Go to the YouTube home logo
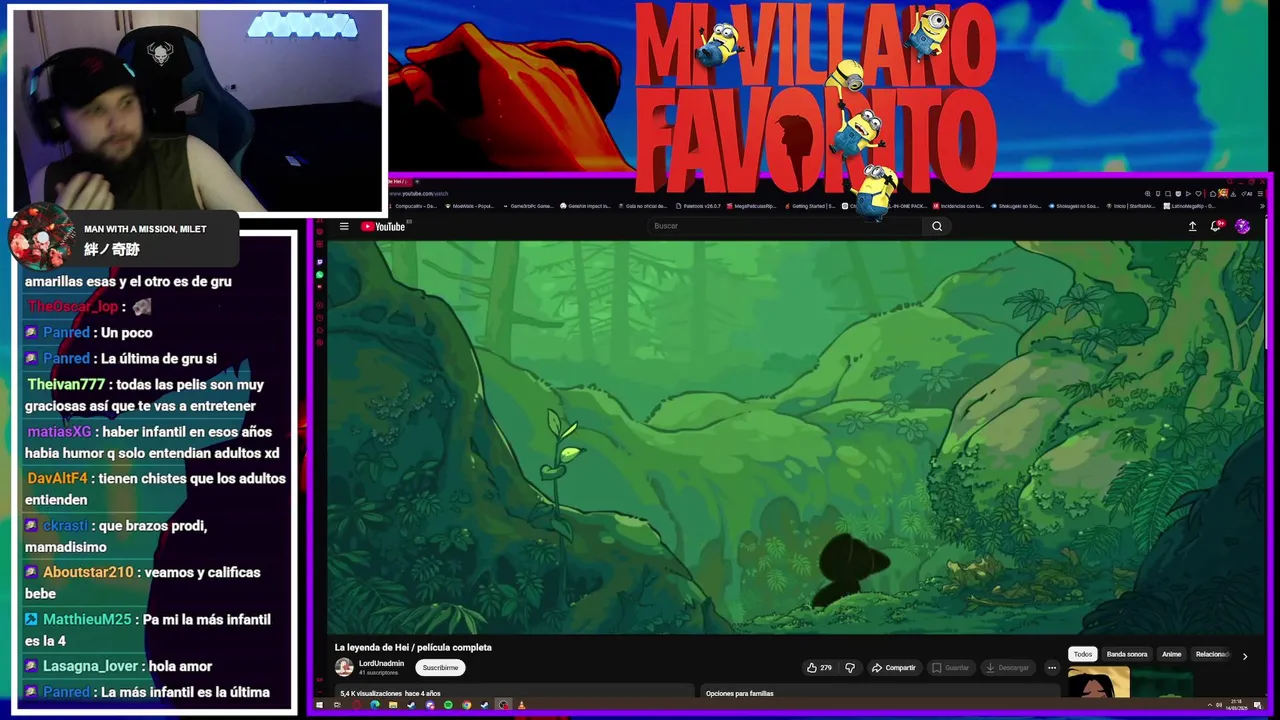The width and height of the screenshot is (1280, 720). point(383,226)
